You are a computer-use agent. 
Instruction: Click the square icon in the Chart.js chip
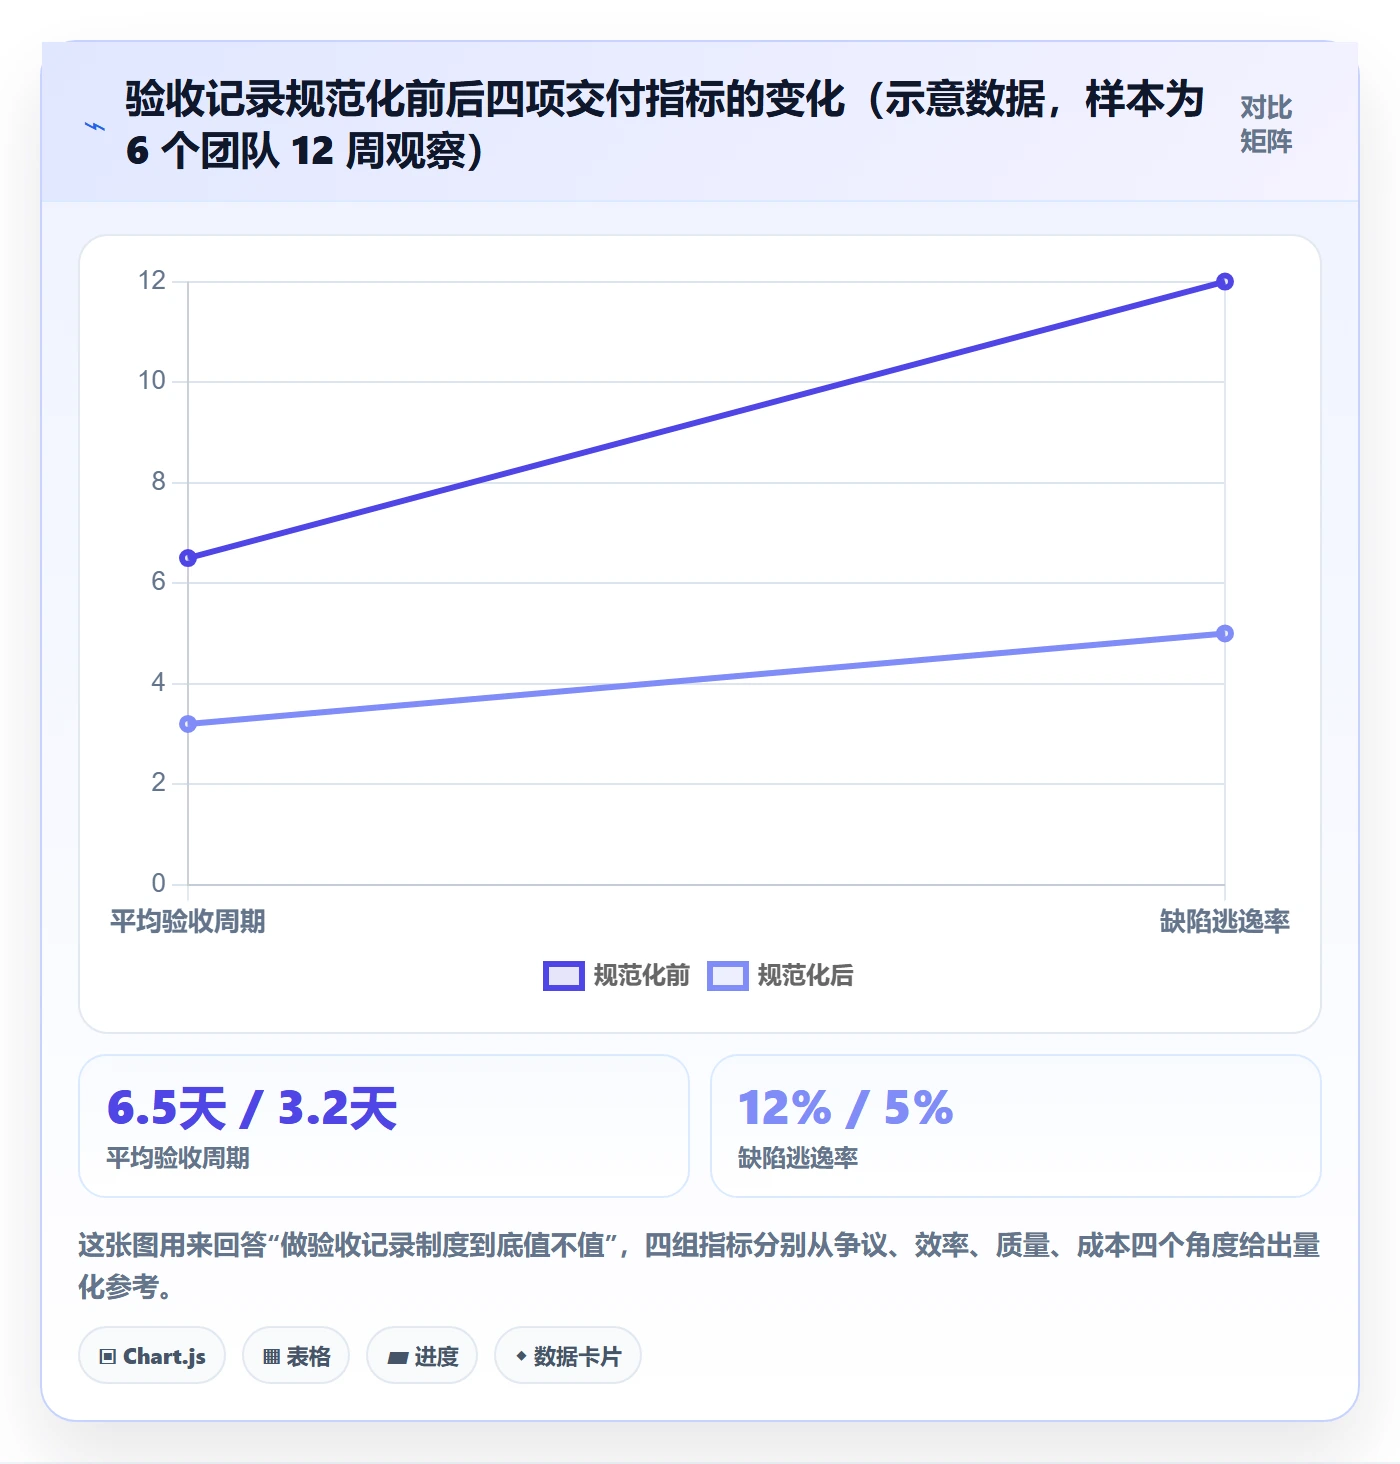108,1357
